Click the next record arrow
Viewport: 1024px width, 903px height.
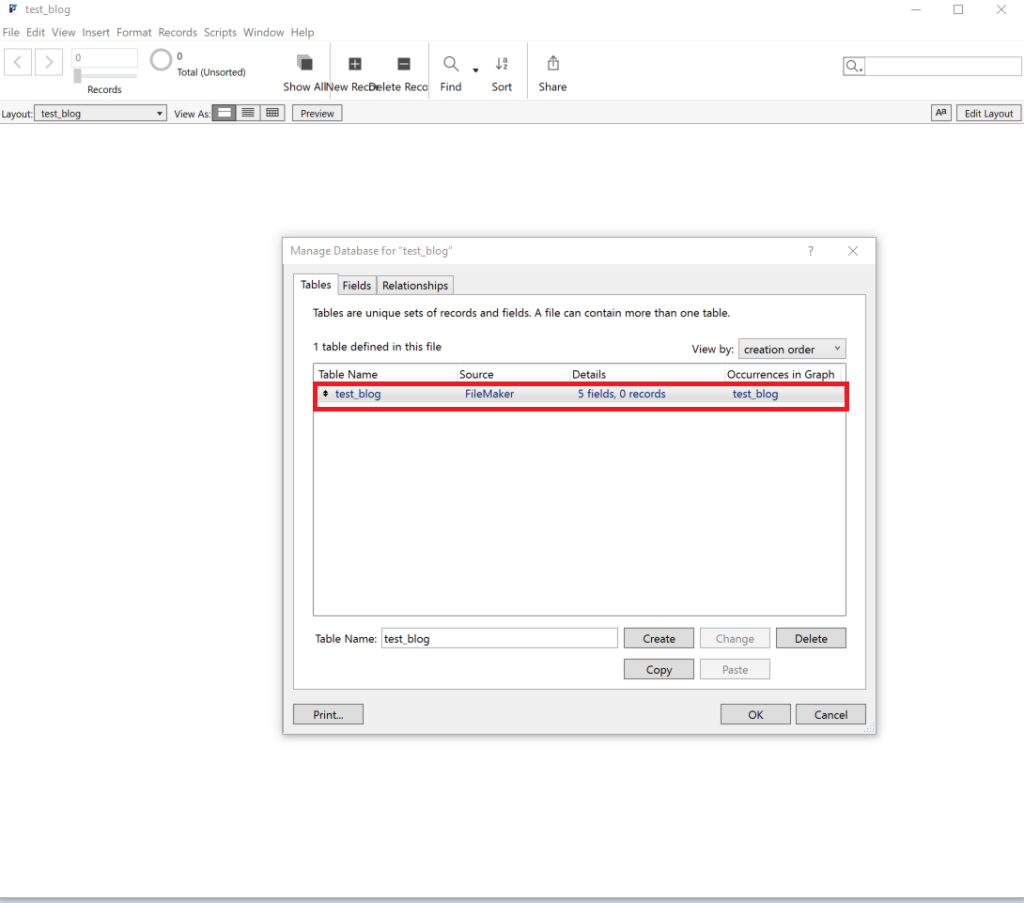point(48,62)
